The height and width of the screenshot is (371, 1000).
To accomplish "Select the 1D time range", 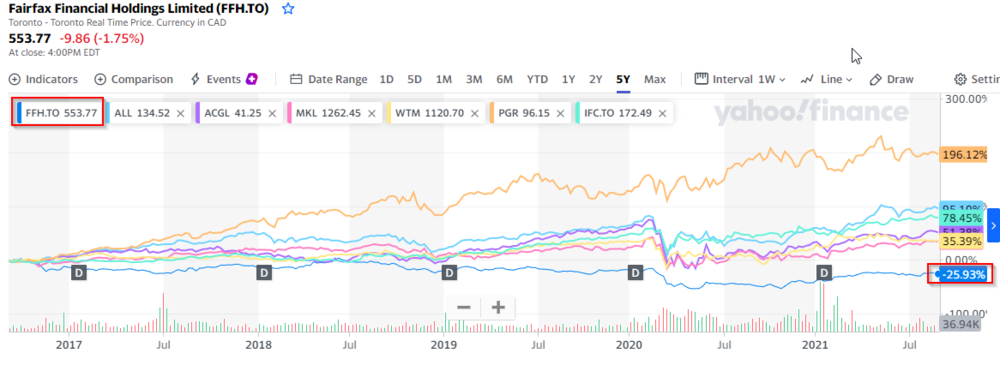I will [386, 80].
